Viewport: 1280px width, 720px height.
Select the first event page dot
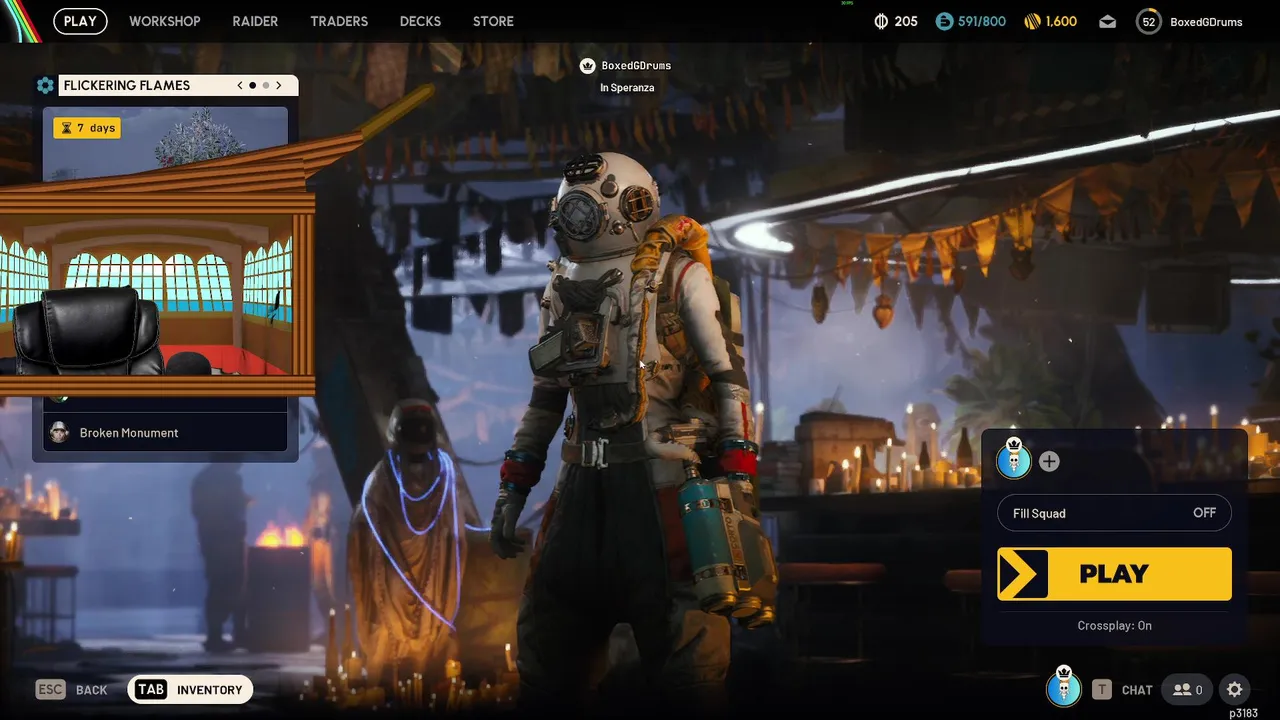point(252,85)
